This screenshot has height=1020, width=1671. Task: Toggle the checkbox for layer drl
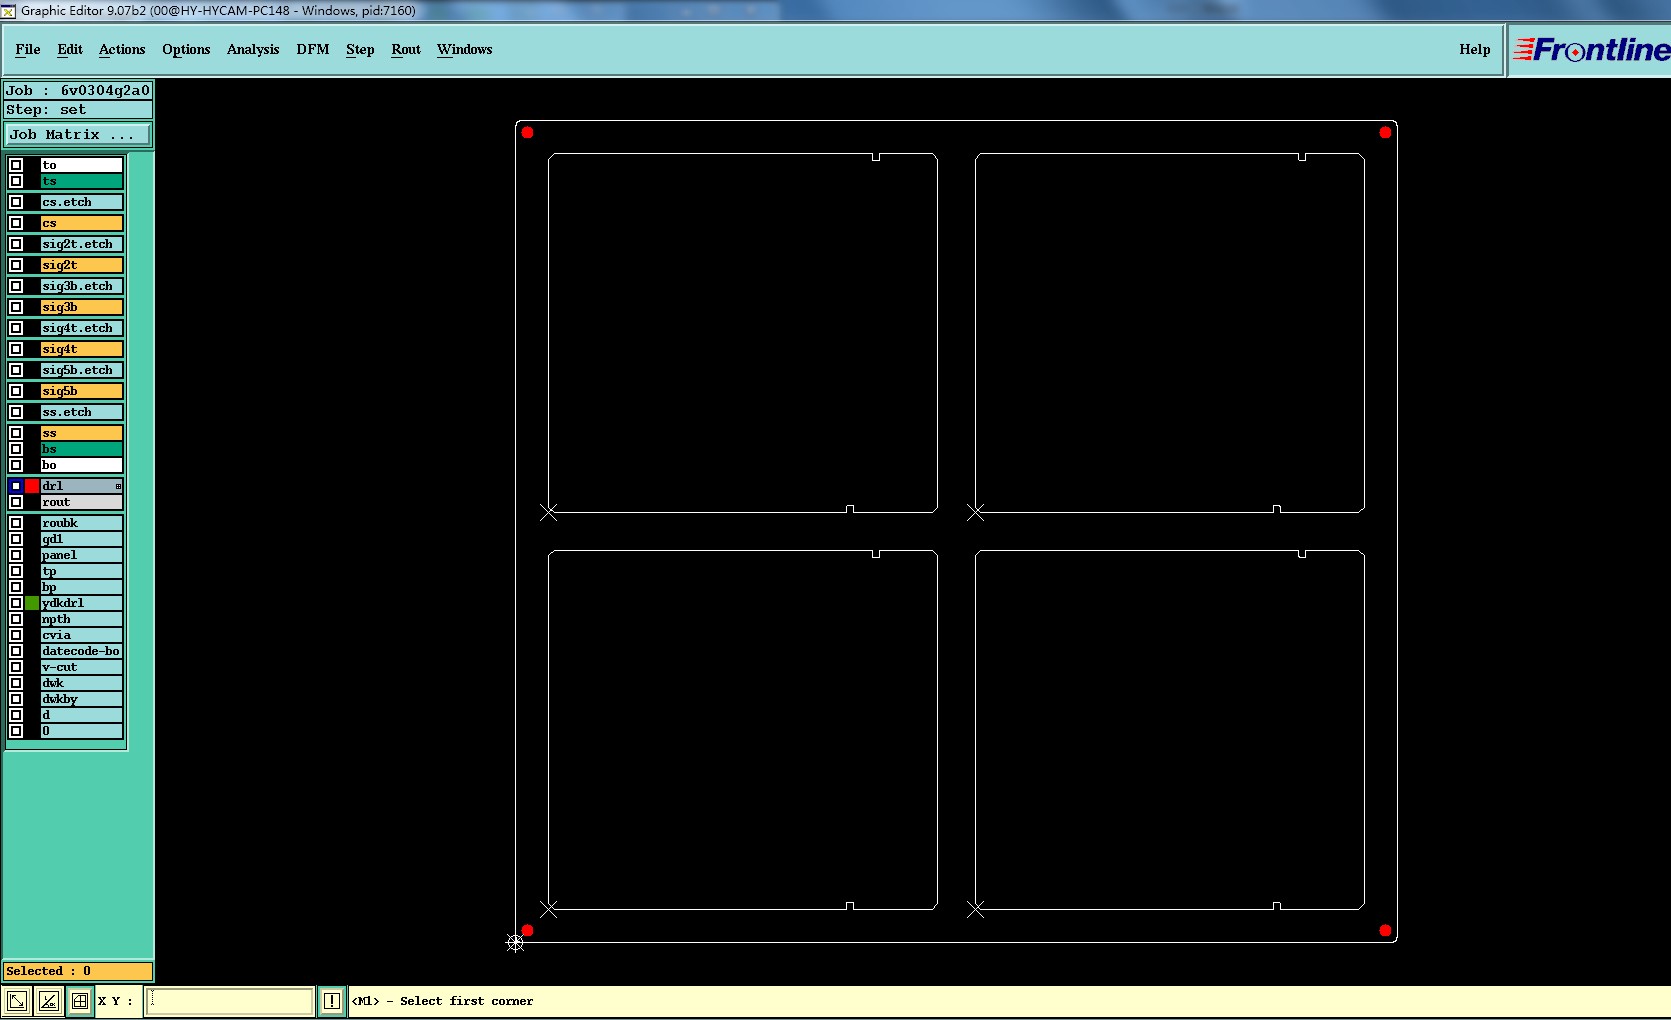(16, 486)
